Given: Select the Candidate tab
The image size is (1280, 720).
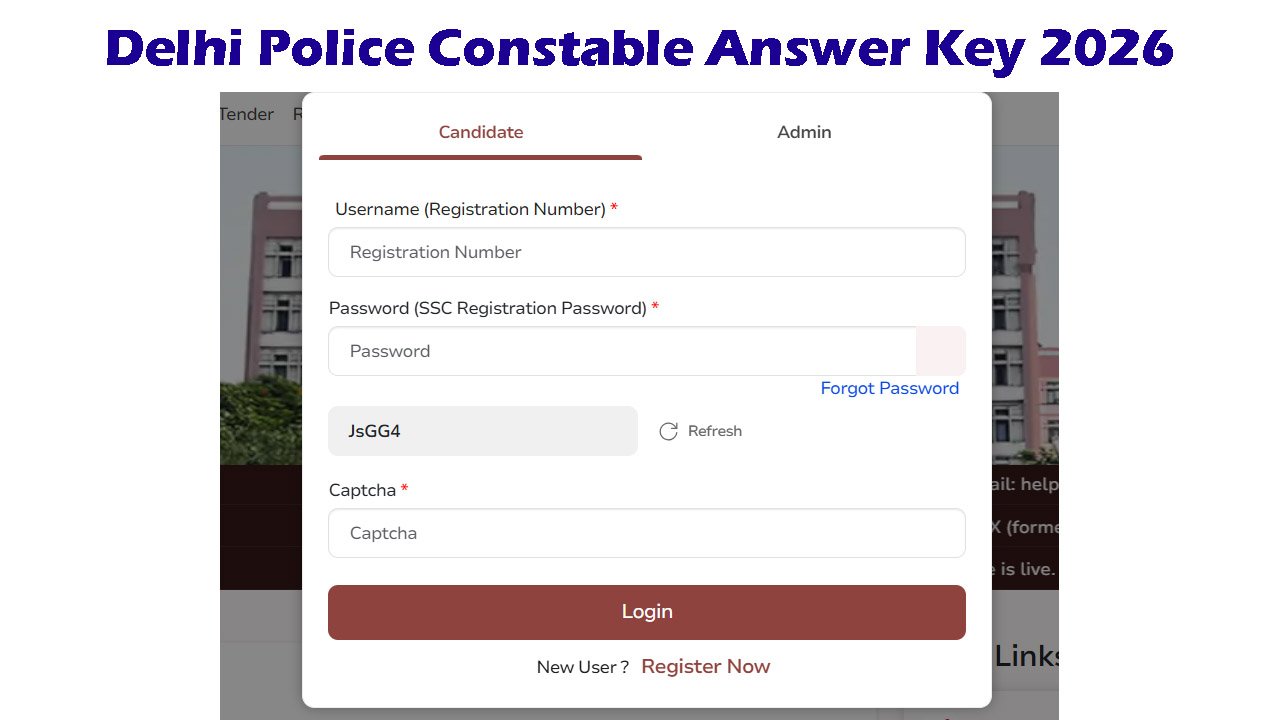Looking at the screenshot, I should [481, 132].
